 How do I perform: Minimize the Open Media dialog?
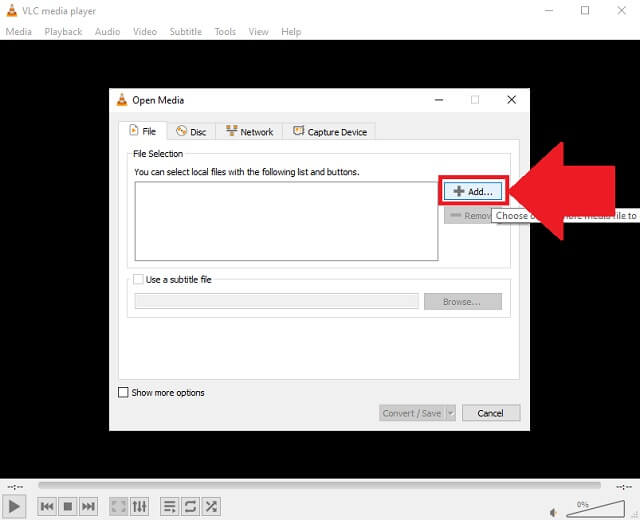[439, 100]
